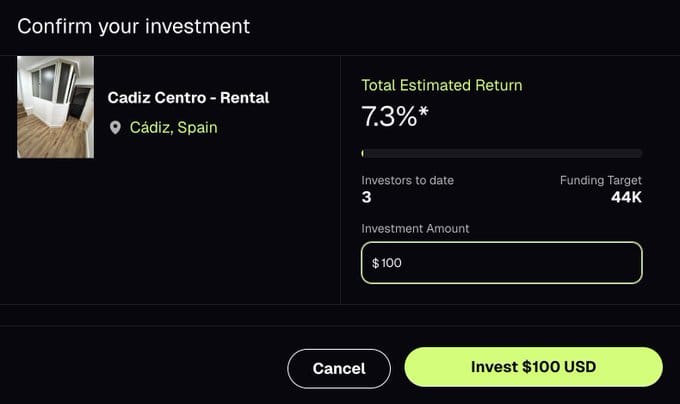Click the Investors to date count
Screen dimensions: 680x404
click(366, 197)
